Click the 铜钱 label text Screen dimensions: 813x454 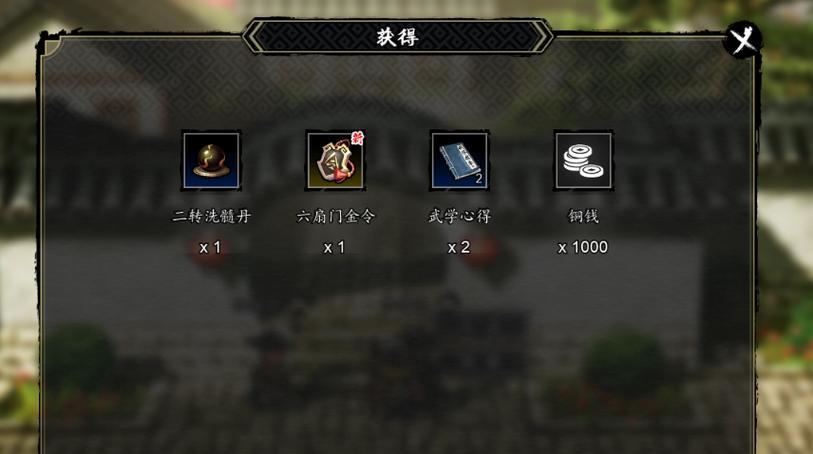[583, 216]
